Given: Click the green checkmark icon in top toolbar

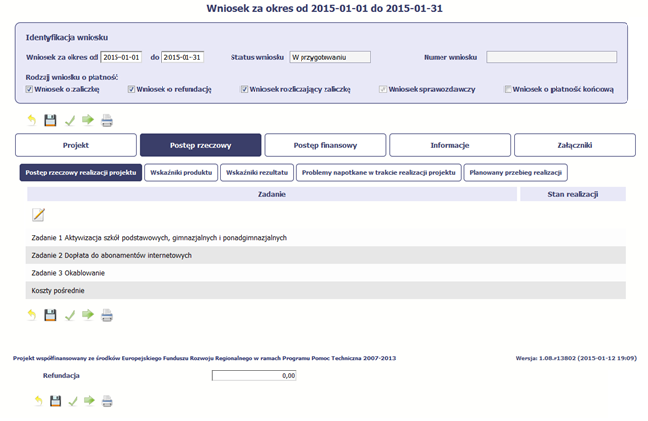Looking at the screenshot, I should click(x=70, y=121).
